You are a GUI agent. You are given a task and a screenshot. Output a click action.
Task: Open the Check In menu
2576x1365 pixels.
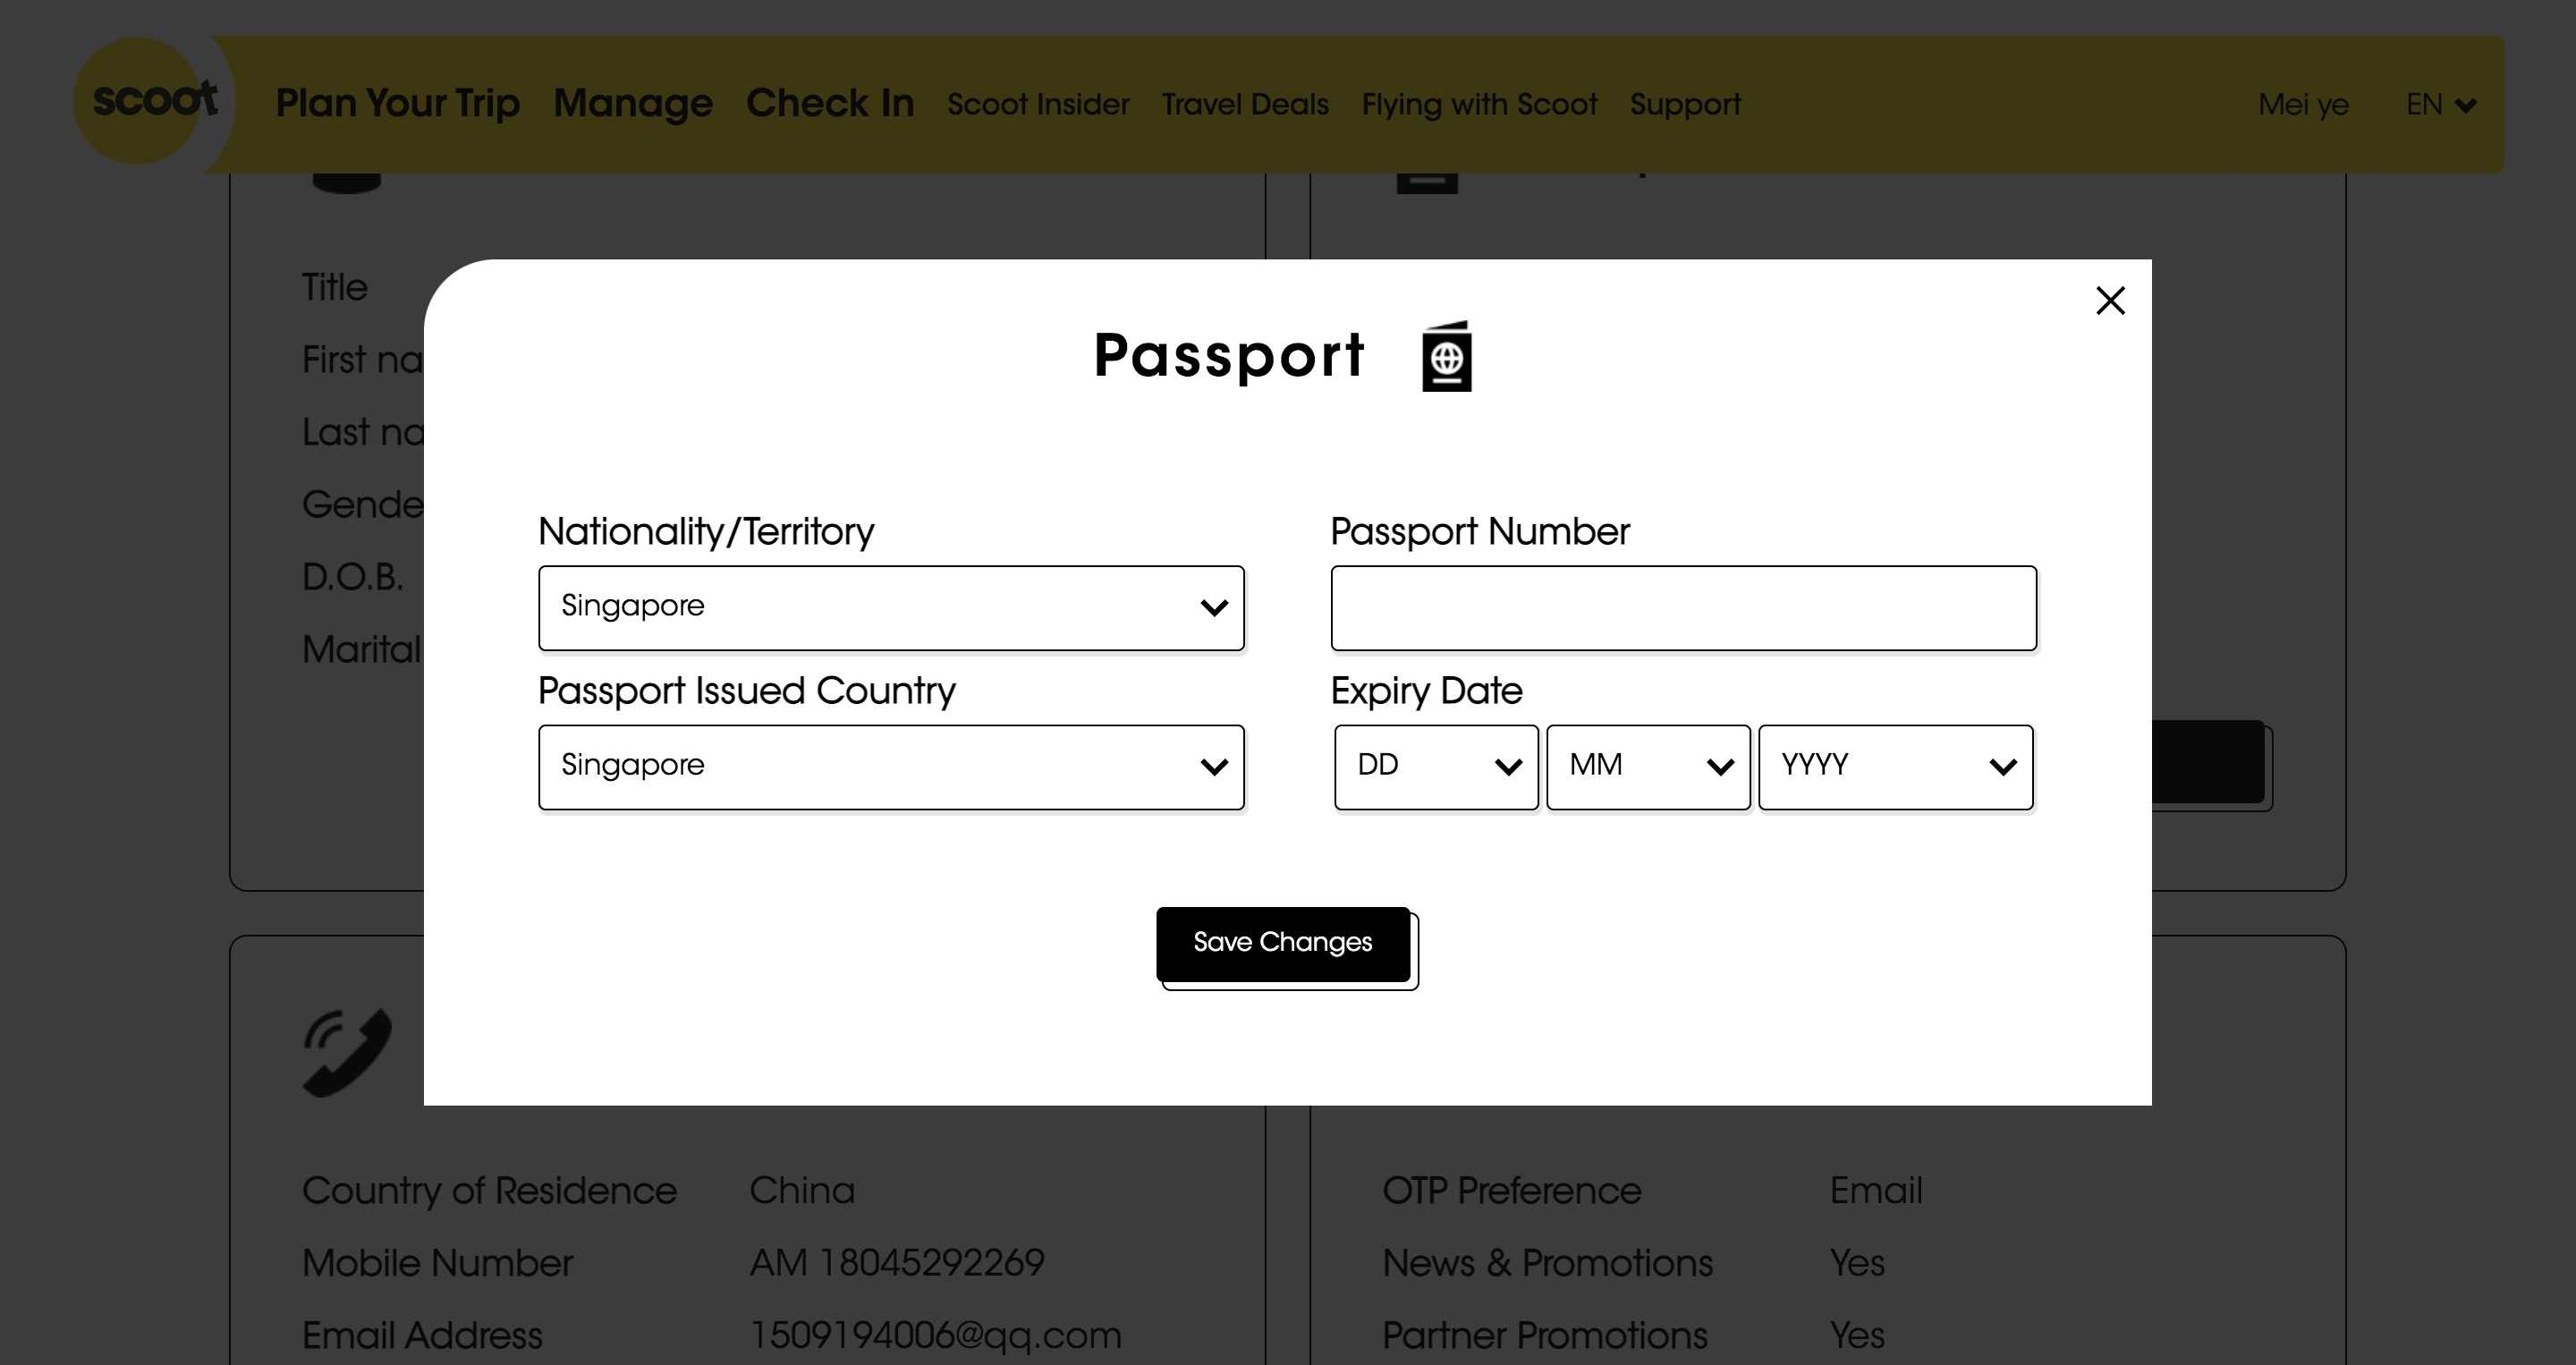830,103
